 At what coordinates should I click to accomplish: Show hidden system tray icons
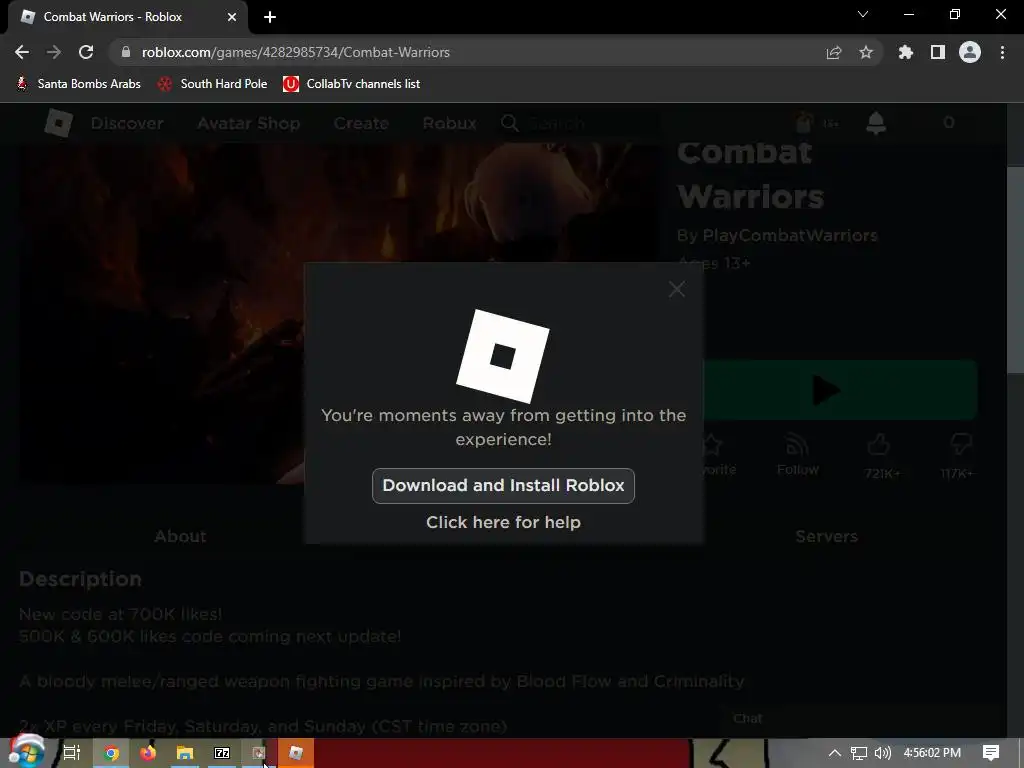835,753
